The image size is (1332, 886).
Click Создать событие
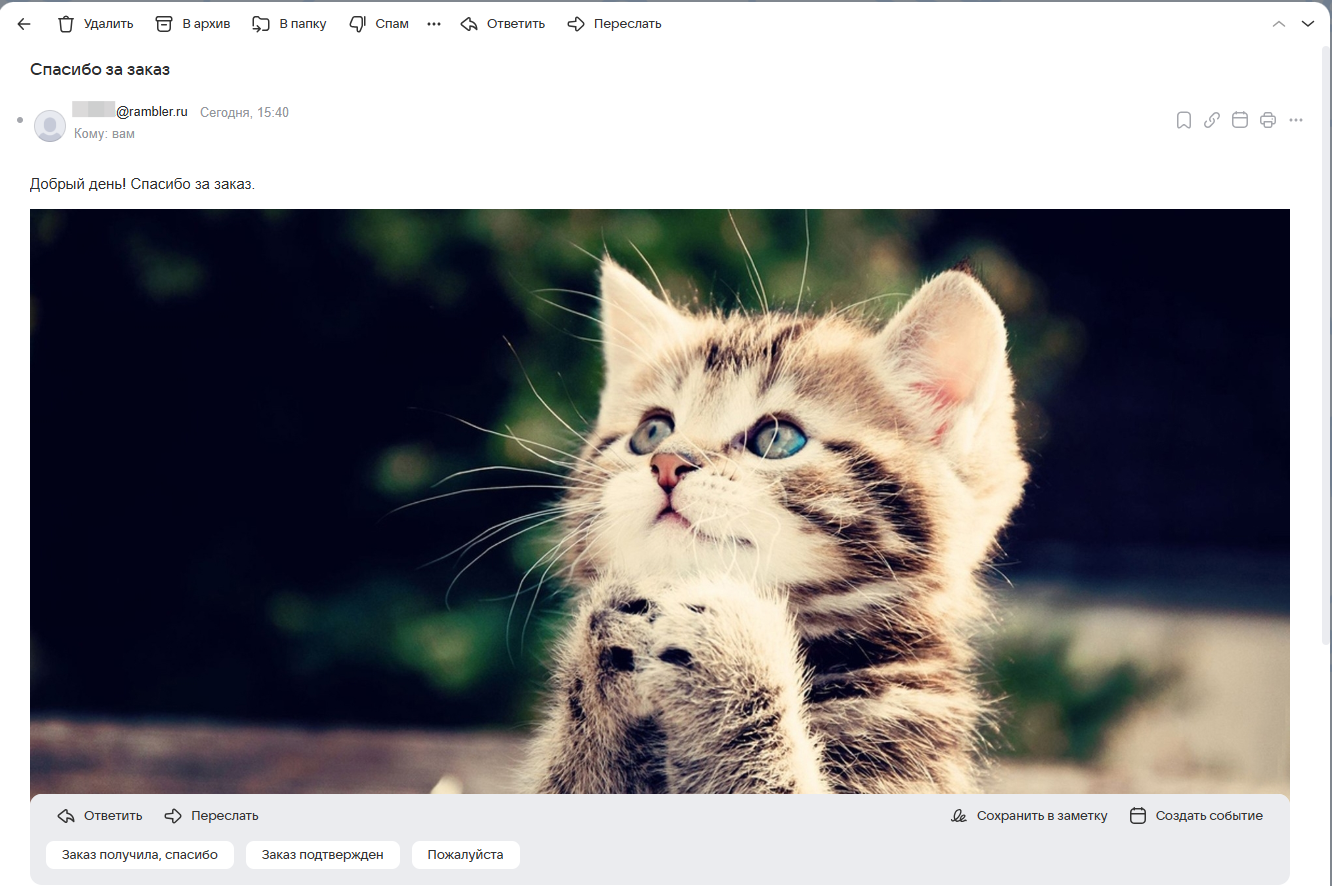[1196, 816]
